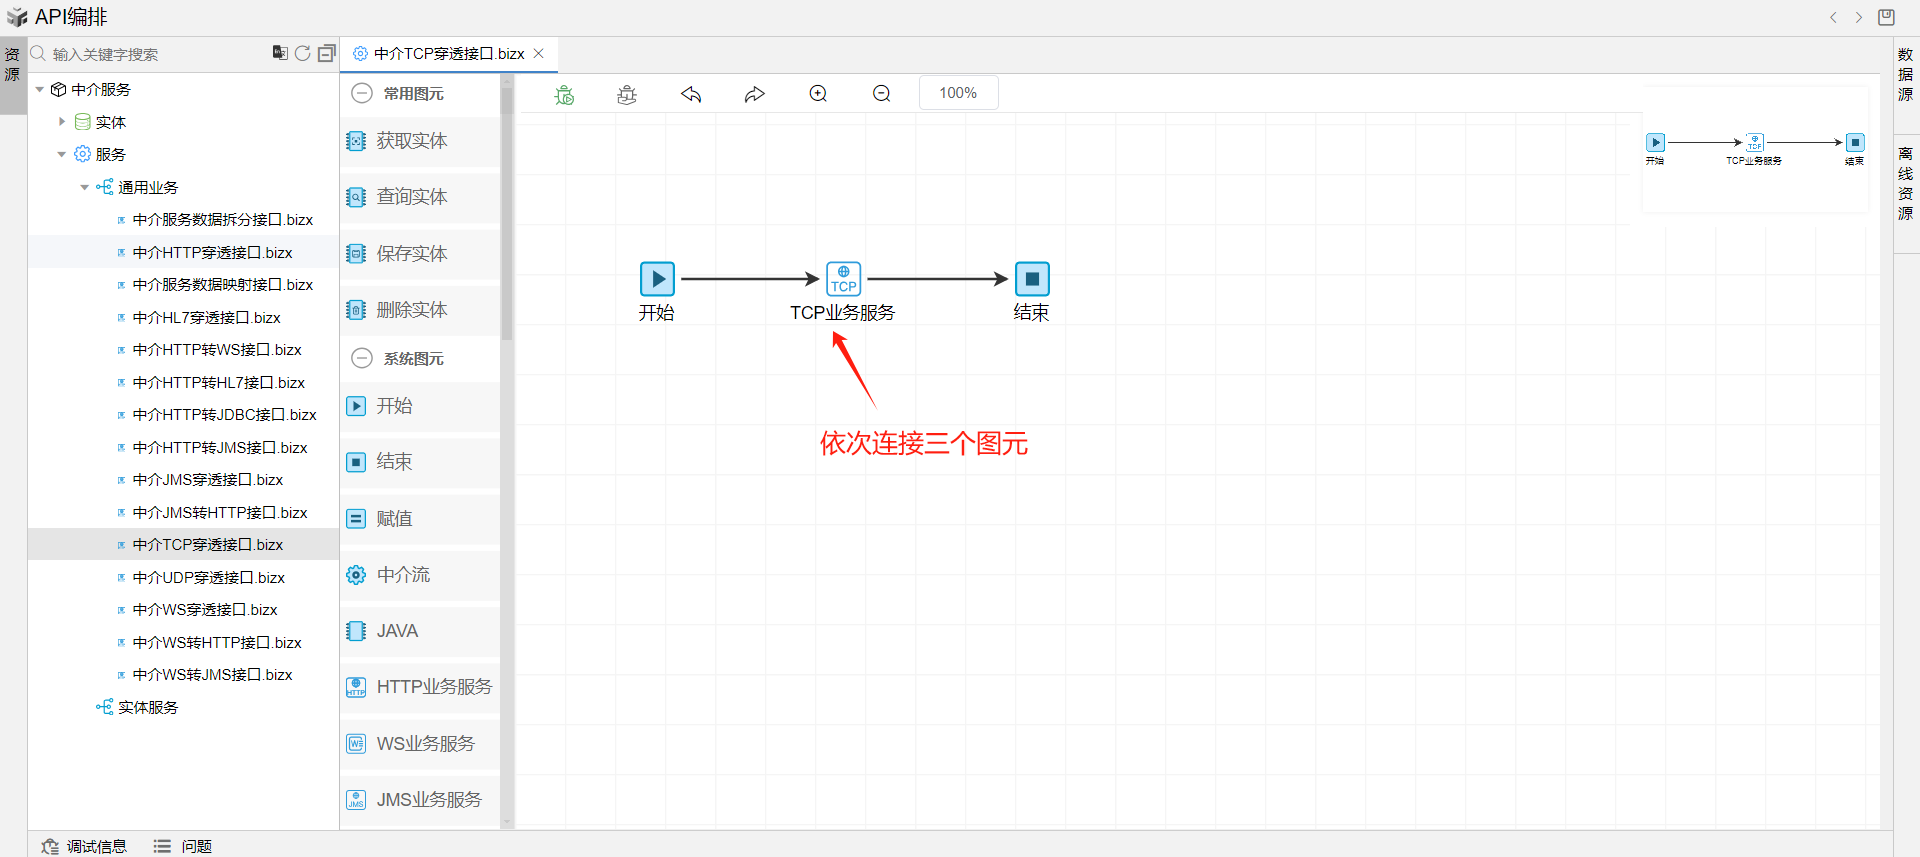
Task: Collapse the 系统图元 palette section
Action: [x=362, y=358]
